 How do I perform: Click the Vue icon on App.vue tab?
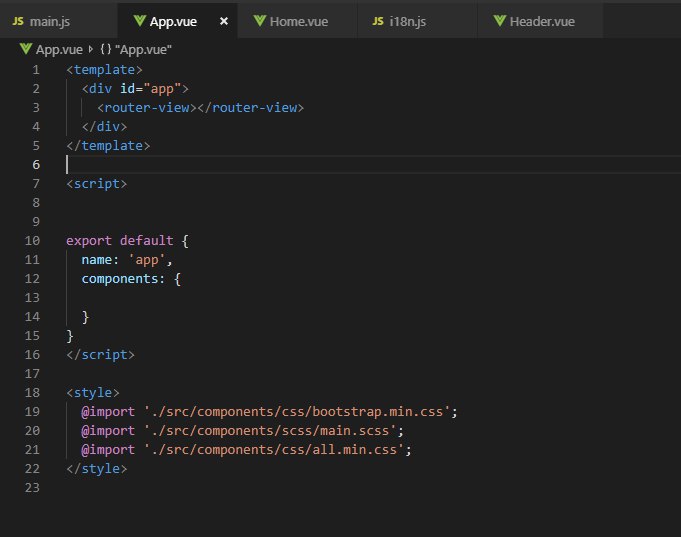[x=139, y=20]
